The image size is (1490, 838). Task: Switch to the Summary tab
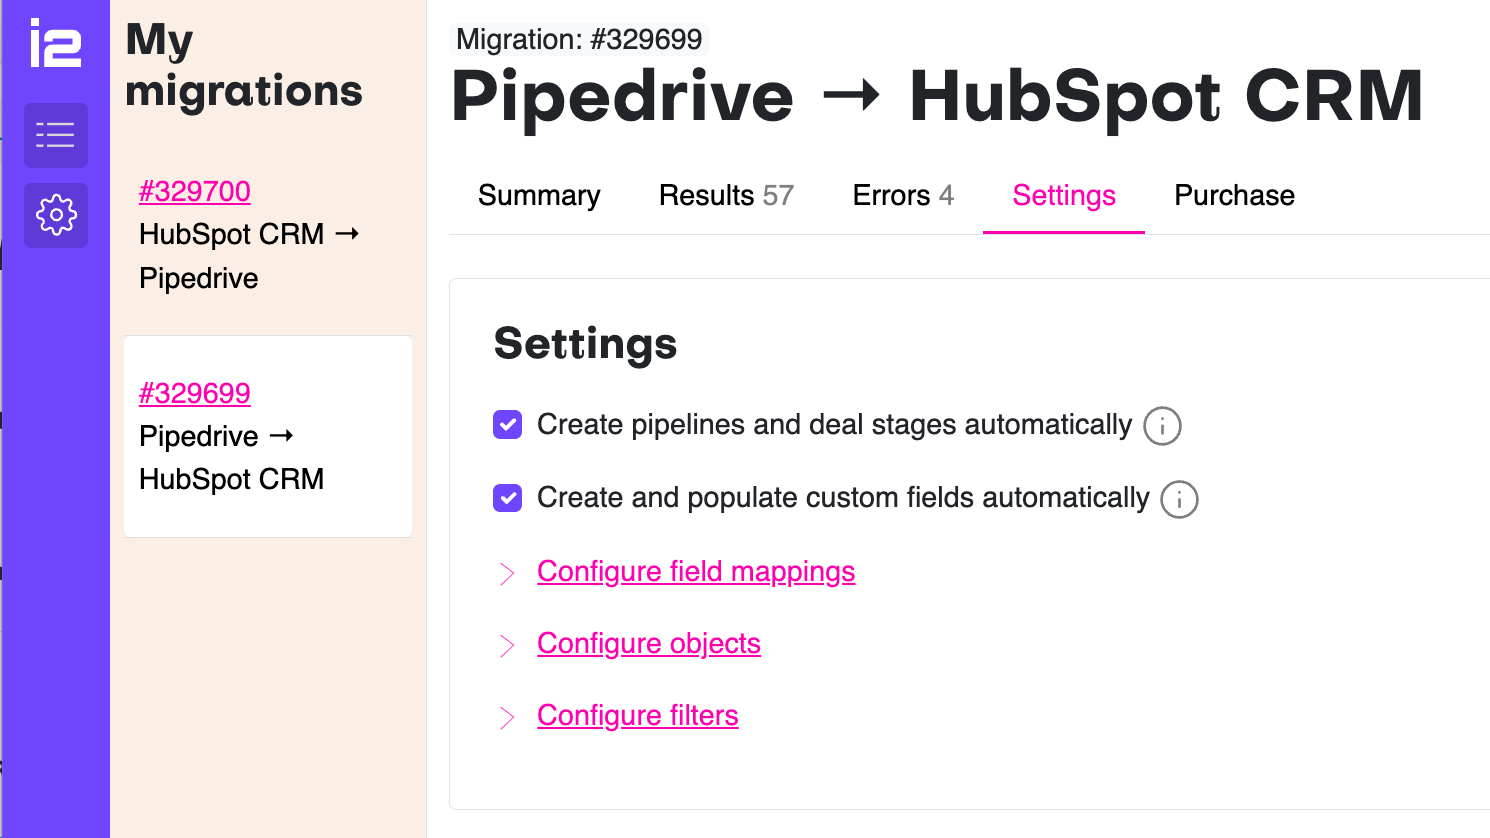(x=539, y=195)
